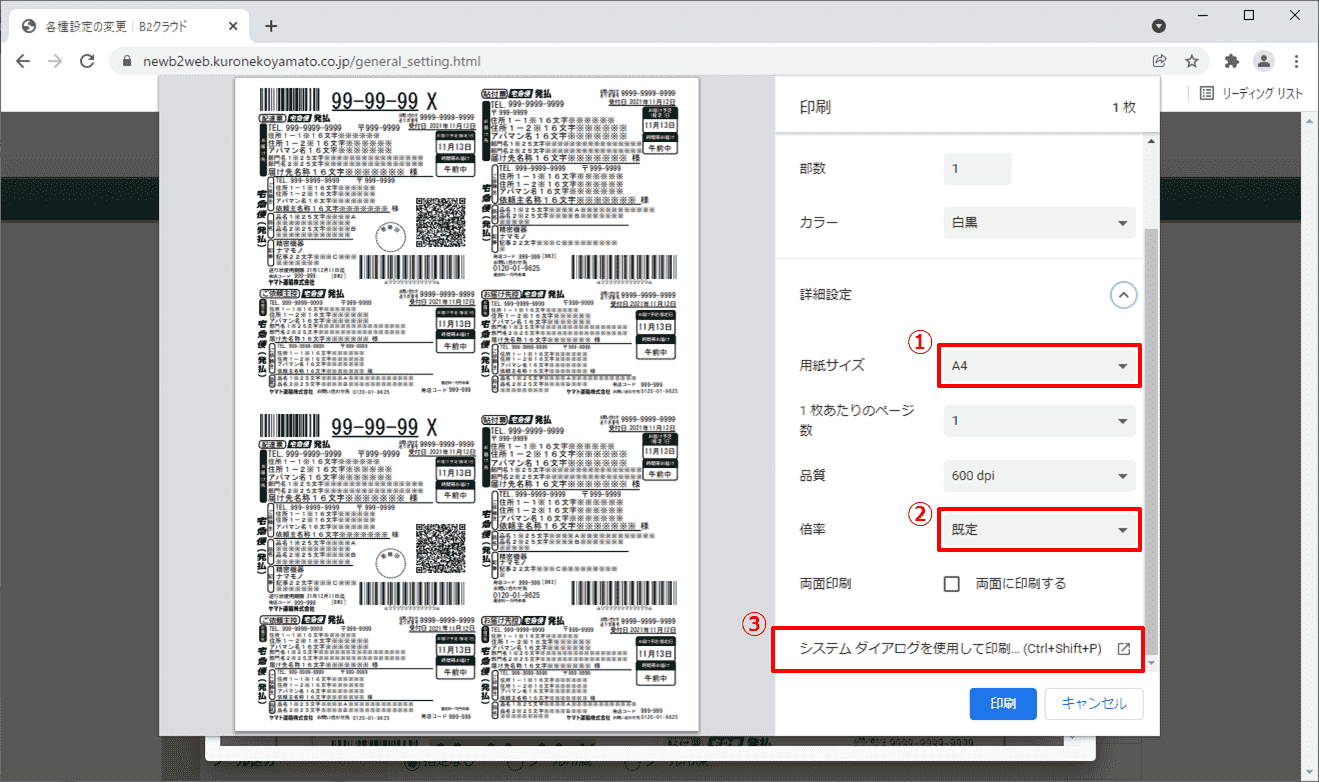Image resolution: width=1319 pixels, height=782 pixels.
Task: Click the address bar URL
Action: pos(313,61)
